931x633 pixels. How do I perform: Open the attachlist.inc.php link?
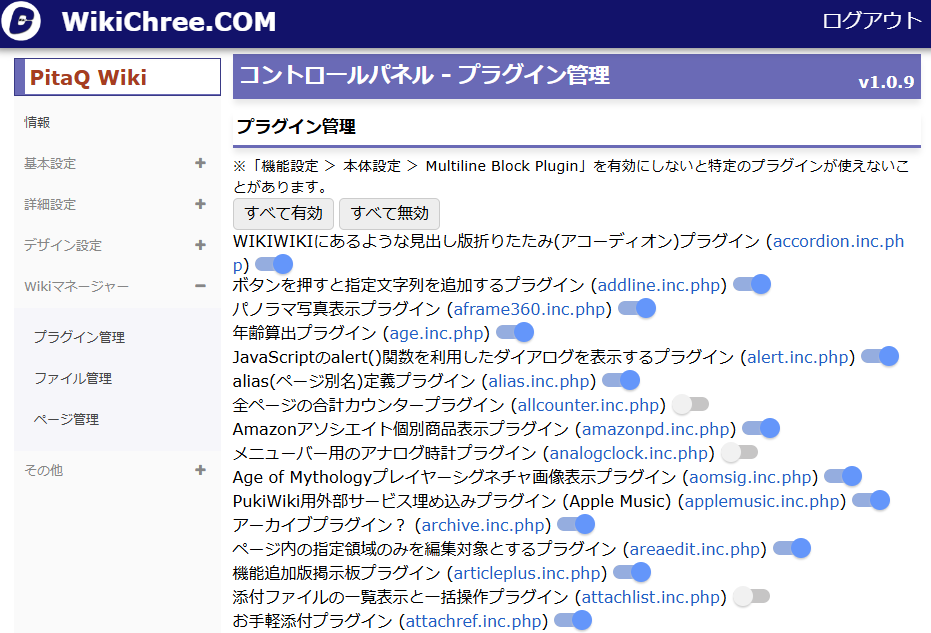pos(651,597)
